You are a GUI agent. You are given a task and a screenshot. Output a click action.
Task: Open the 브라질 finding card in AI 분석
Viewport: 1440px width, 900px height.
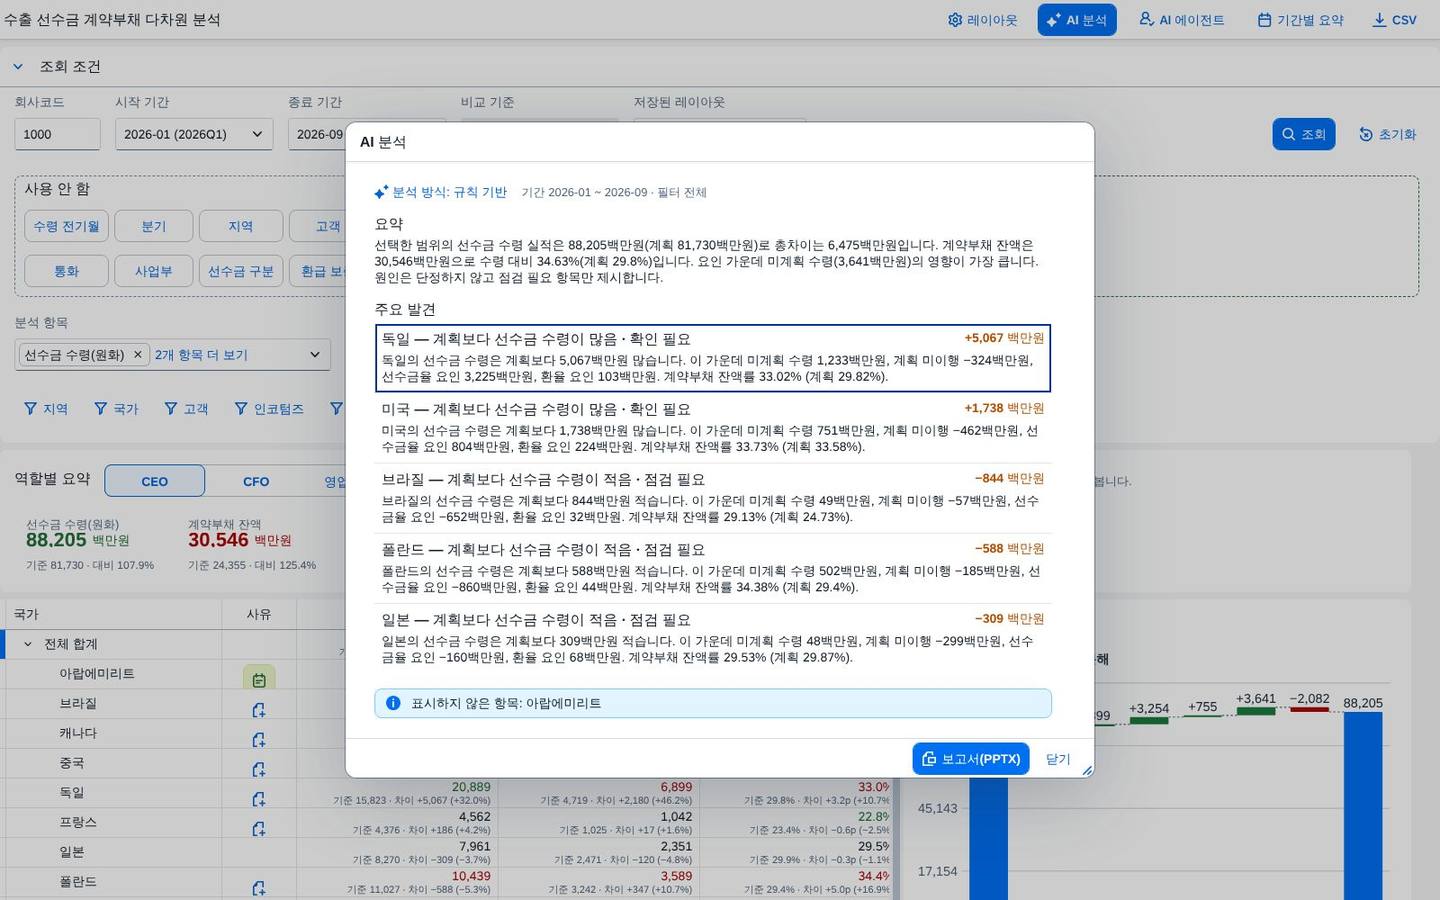pos(713,498)
